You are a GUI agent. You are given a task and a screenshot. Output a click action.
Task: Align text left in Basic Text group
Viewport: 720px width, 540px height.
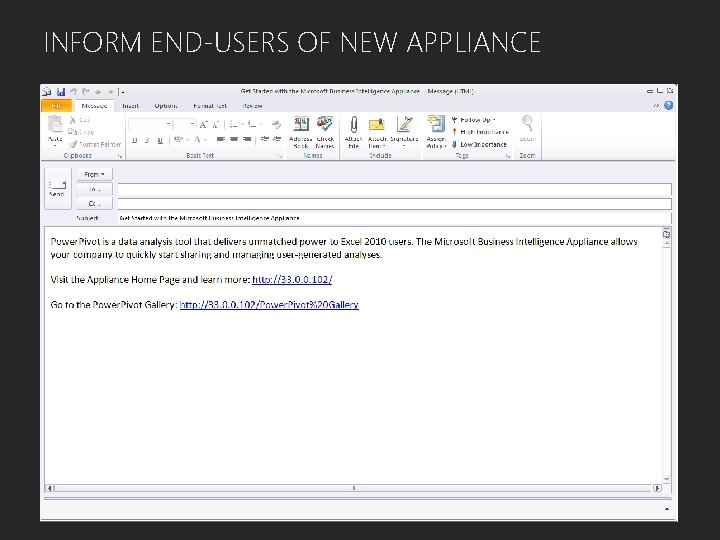(x=221, y=139)
